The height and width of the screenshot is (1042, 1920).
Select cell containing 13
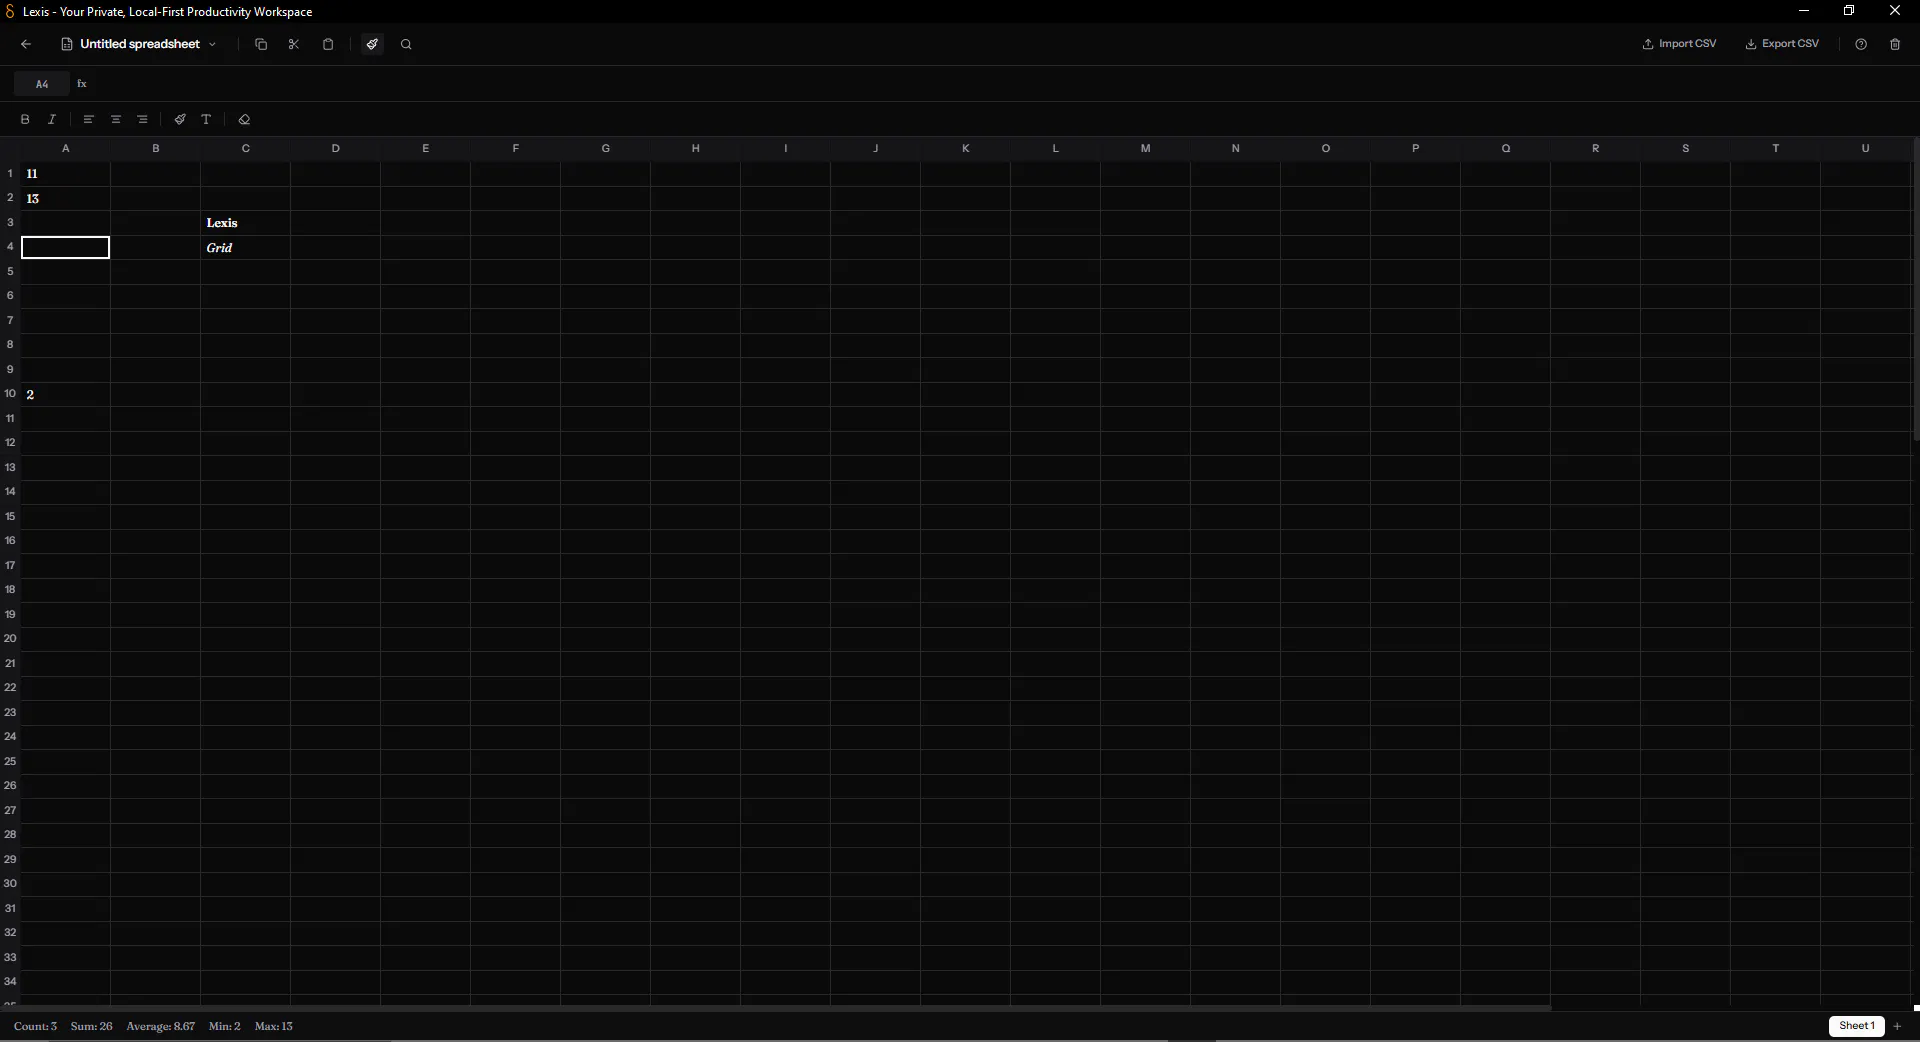coord(66,198)
